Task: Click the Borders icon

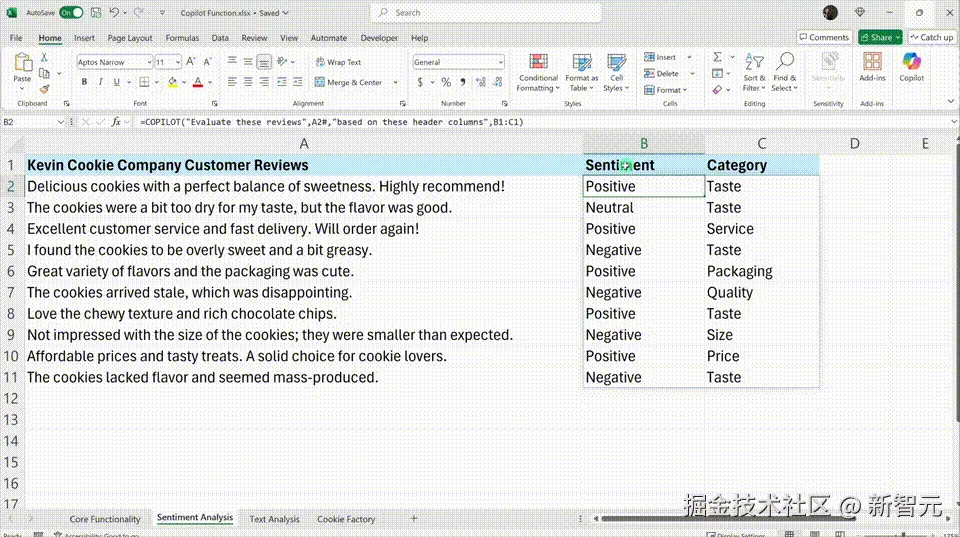Action: (x=144, y=82)
